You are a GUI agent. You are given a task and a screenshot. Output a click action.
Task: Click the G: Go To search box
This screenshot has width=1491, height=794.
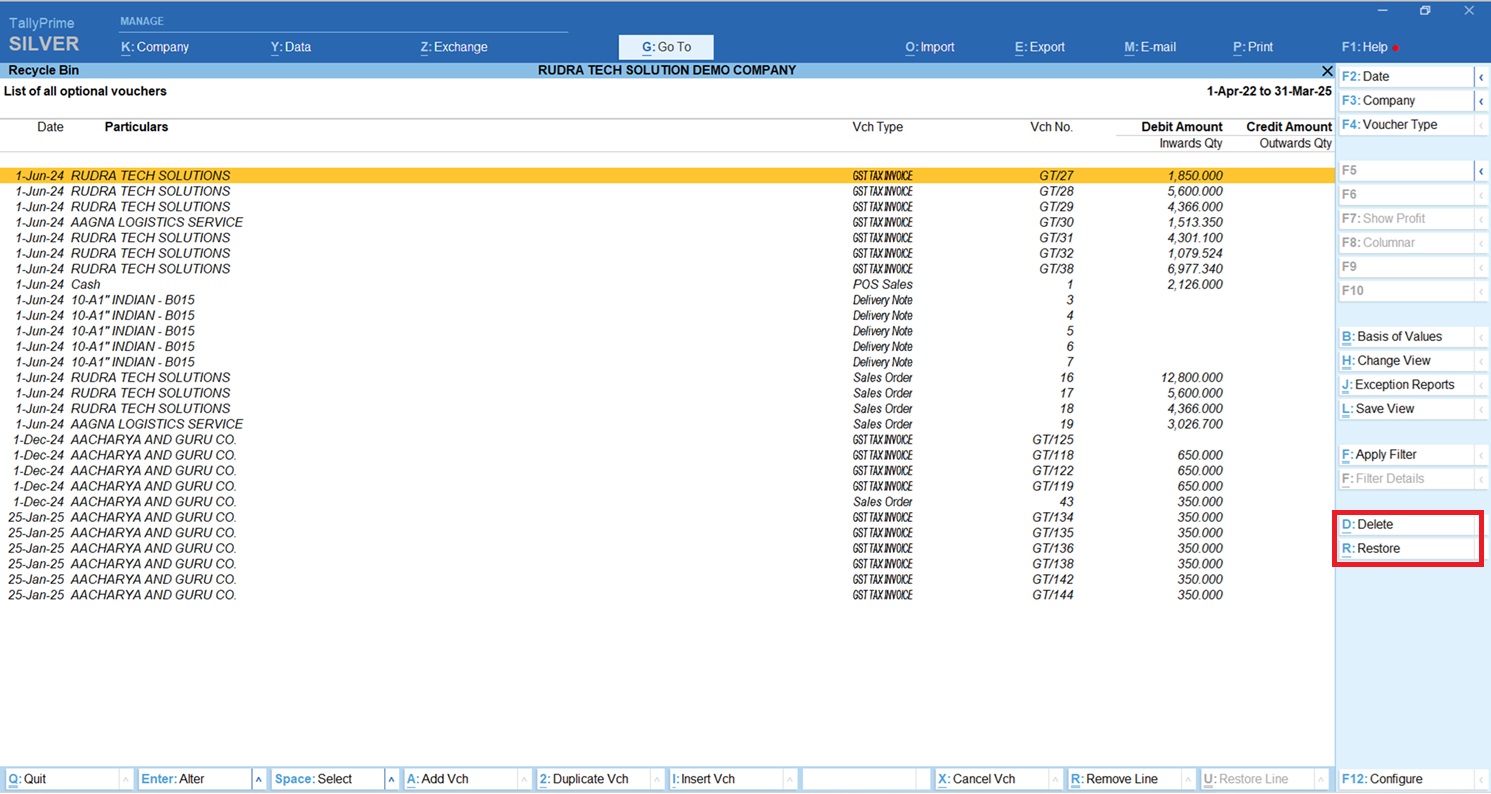point(666,47)
